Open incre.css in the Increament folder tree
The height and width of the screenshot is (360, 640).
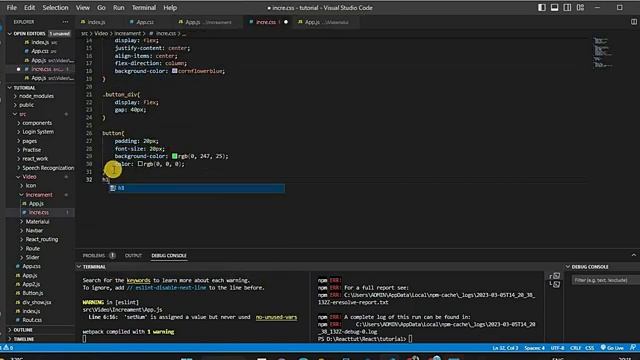[x=39, y=212]
